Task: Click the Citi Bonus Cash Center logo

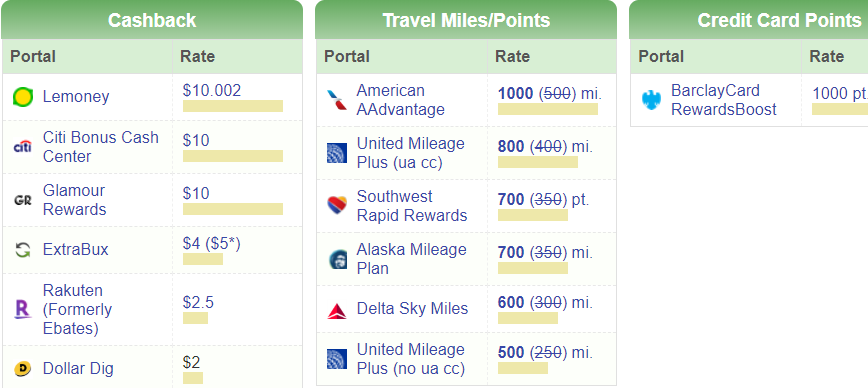Action: coord(23,147)
